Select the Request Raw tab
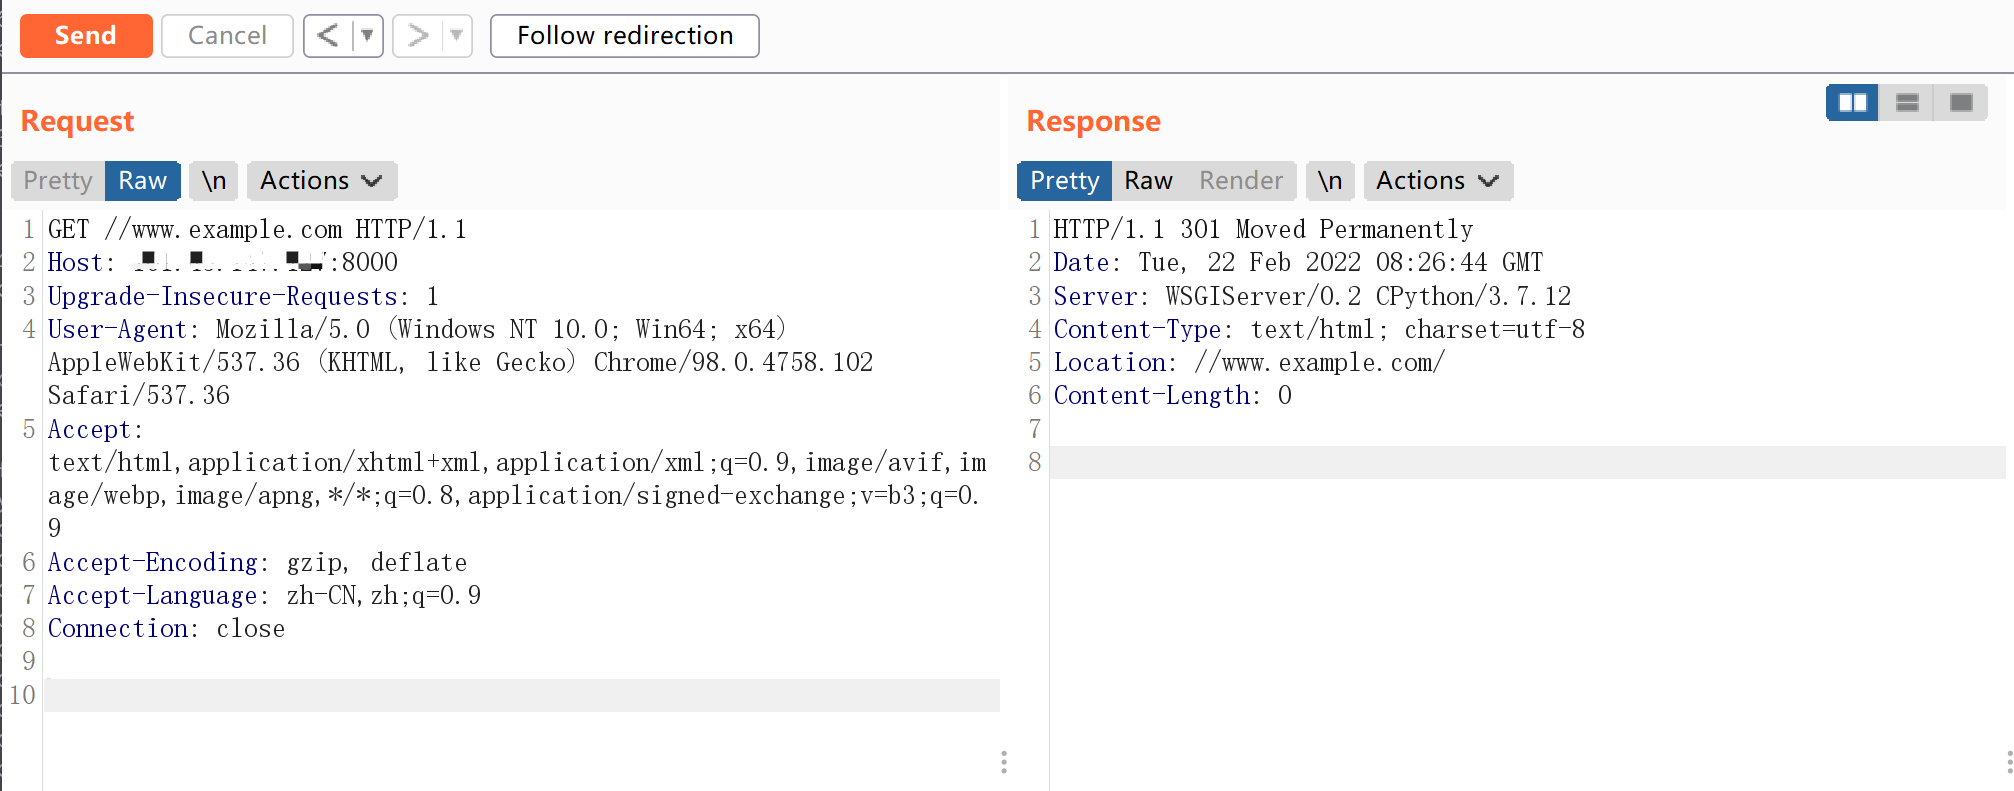Image resolution: width=2014 pixels, height=791 pixels. click(x=142, y=181)
